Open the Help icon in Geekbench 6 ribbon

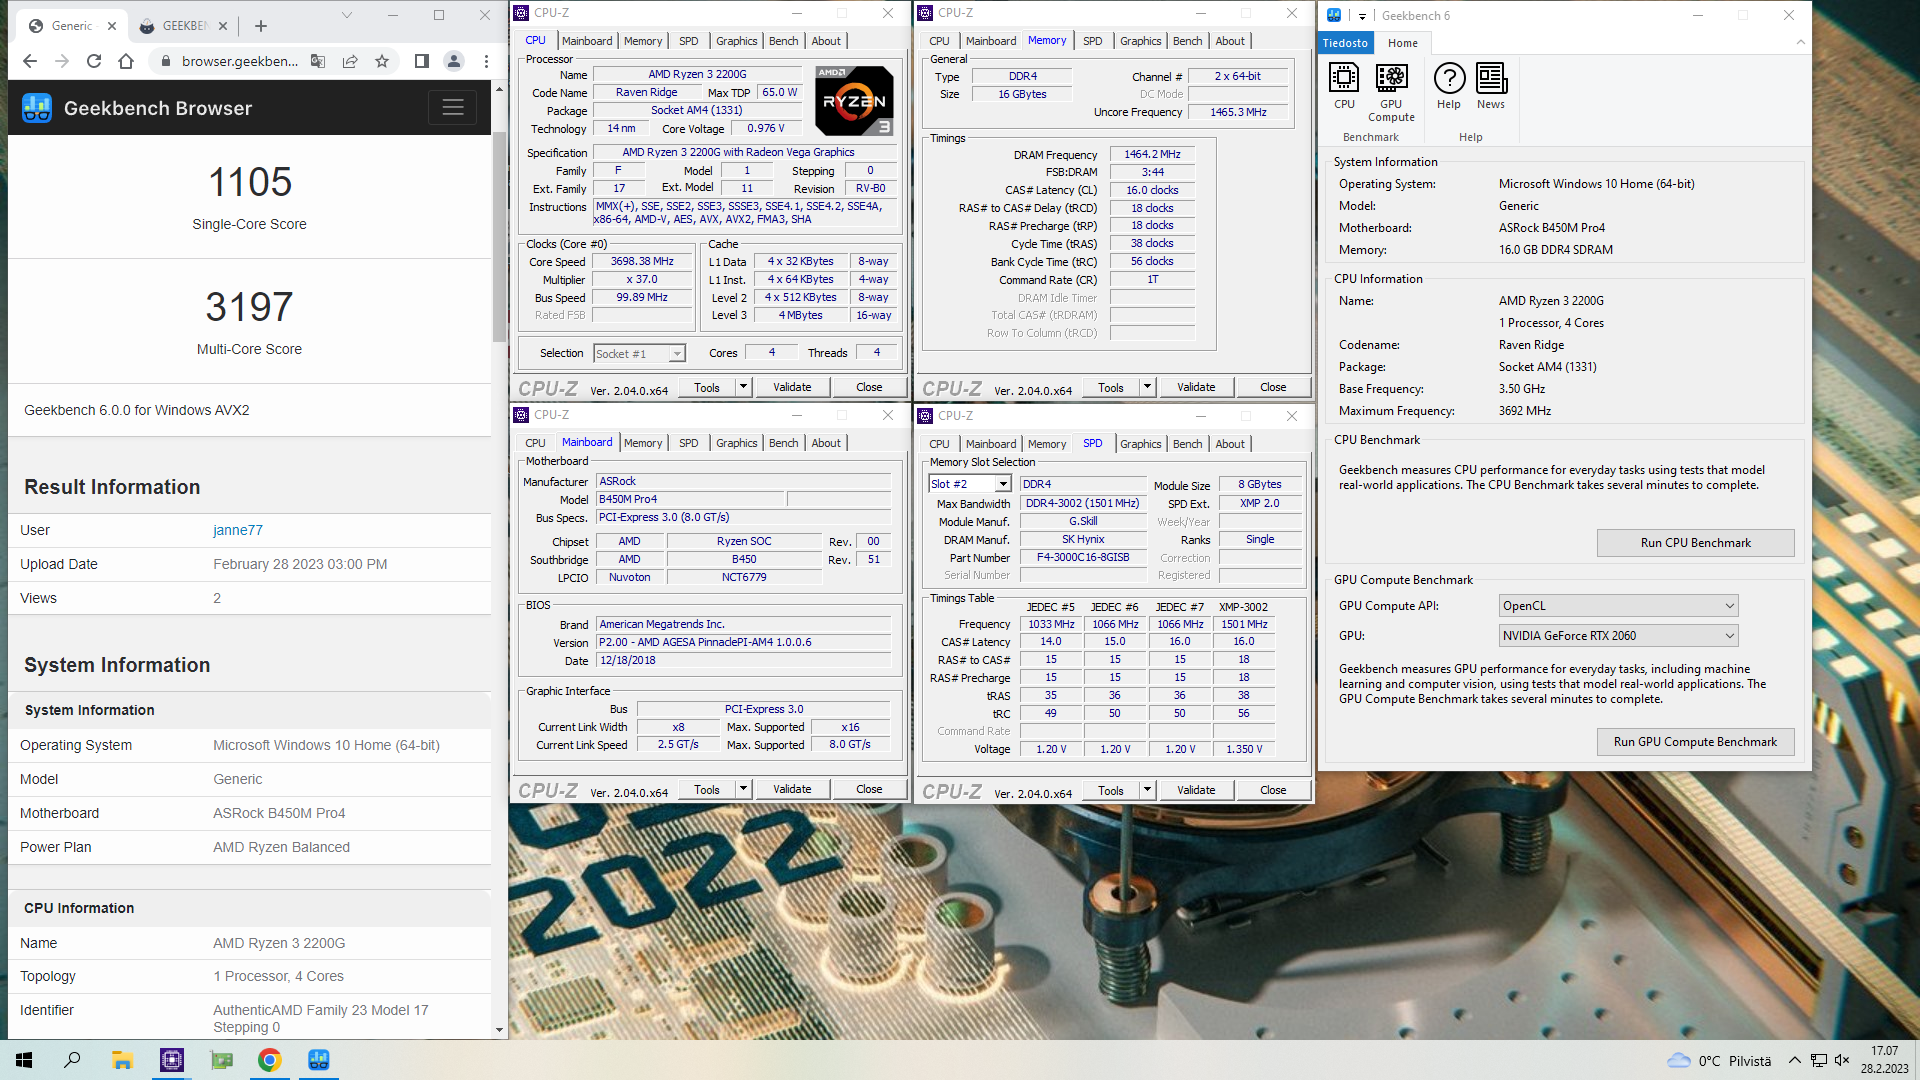click(1449, 86)
